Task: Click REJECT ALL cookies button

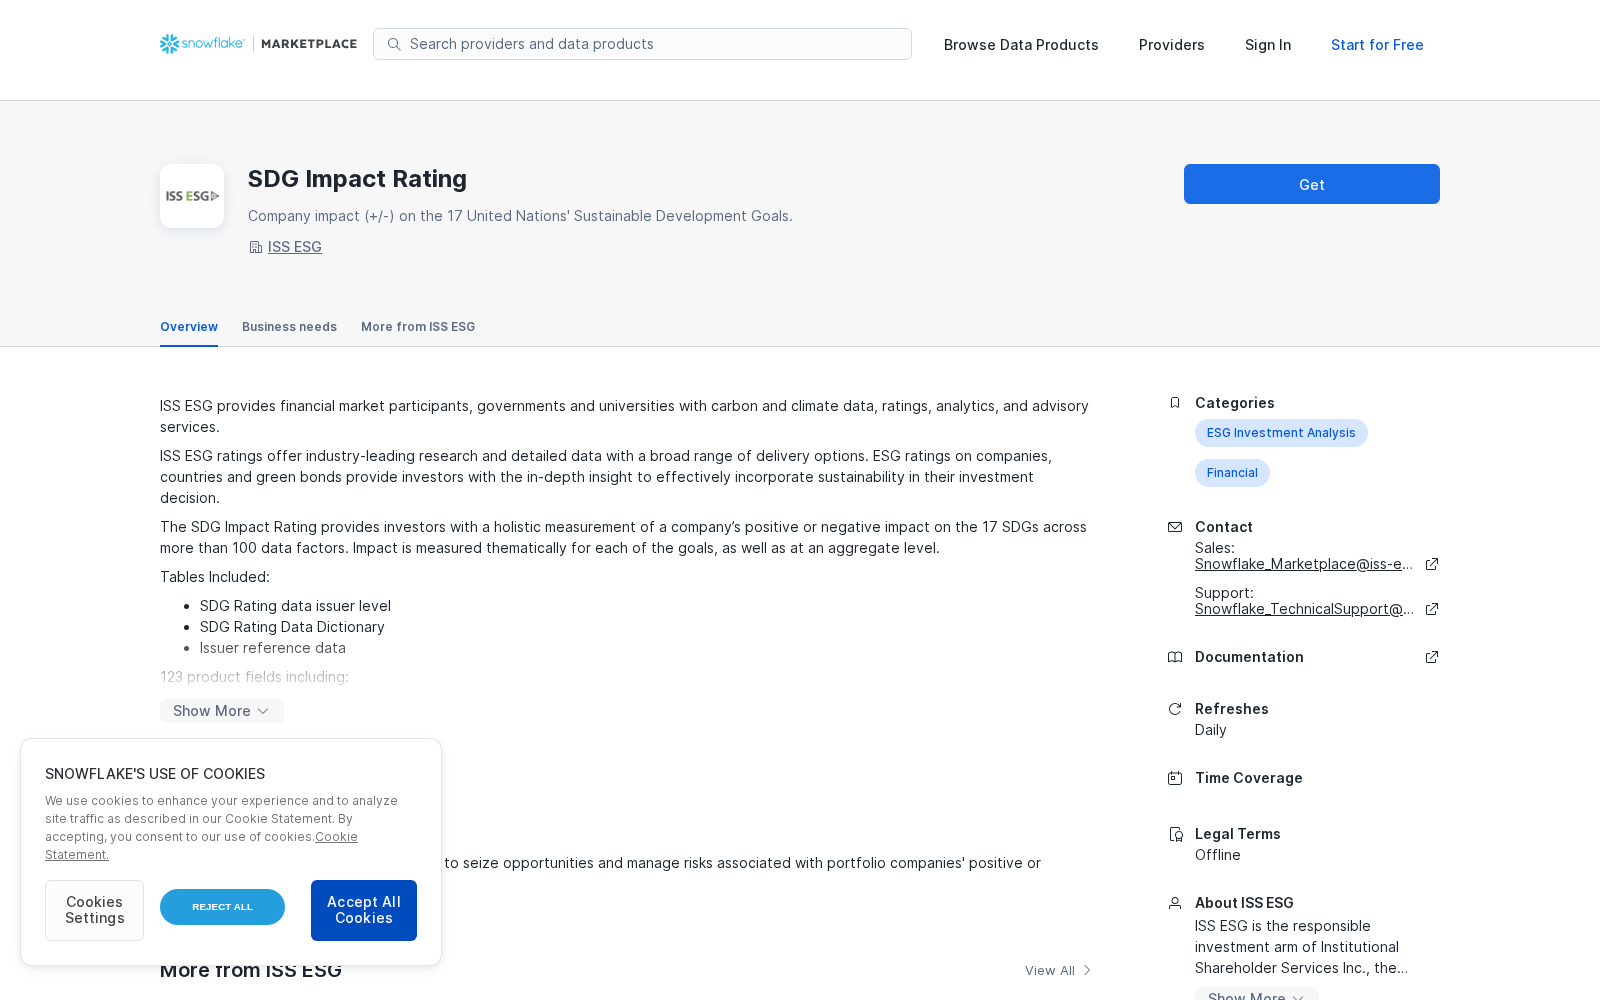Action: [x=222, y=907]
